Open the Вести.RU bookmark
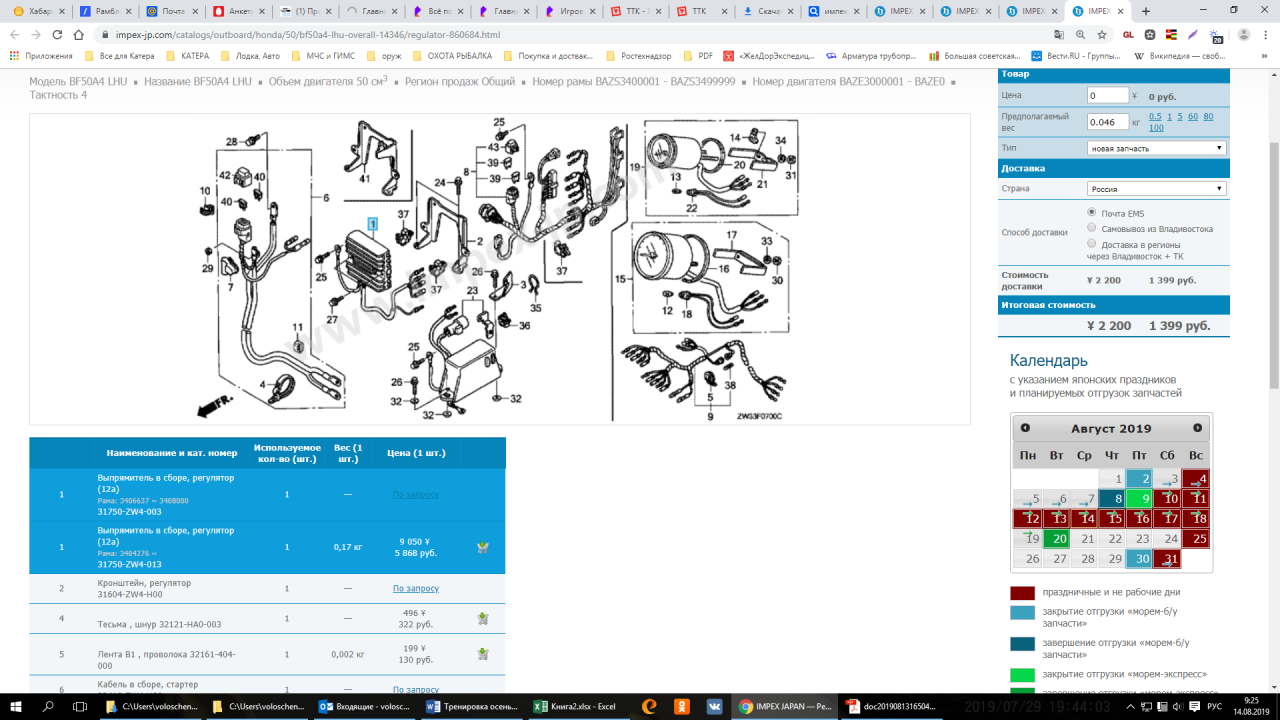Screen dimensions: 1280x720 pos(1075,56)
